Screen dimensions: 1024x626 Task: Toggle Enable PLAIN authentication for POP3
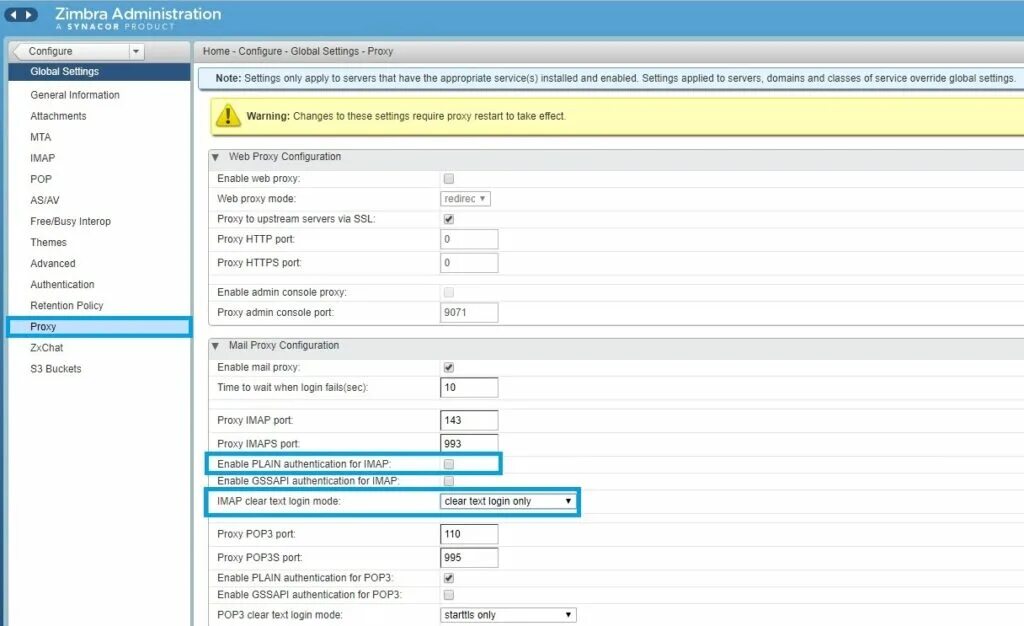point(449,578)
